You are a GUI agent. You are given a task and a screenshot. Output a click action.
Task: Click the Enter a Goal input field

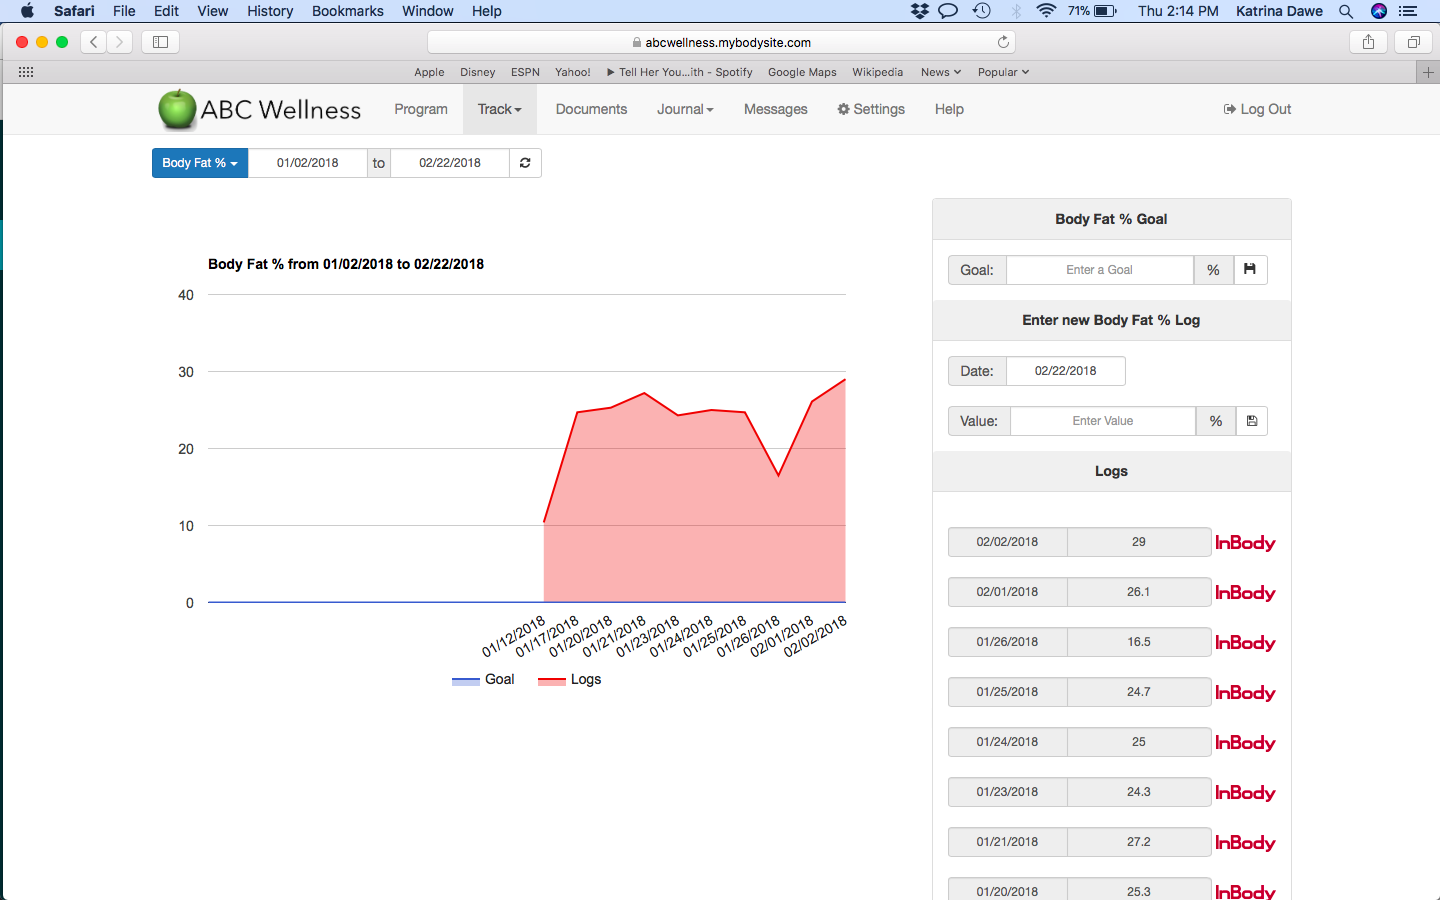[x=1099, y=270]
